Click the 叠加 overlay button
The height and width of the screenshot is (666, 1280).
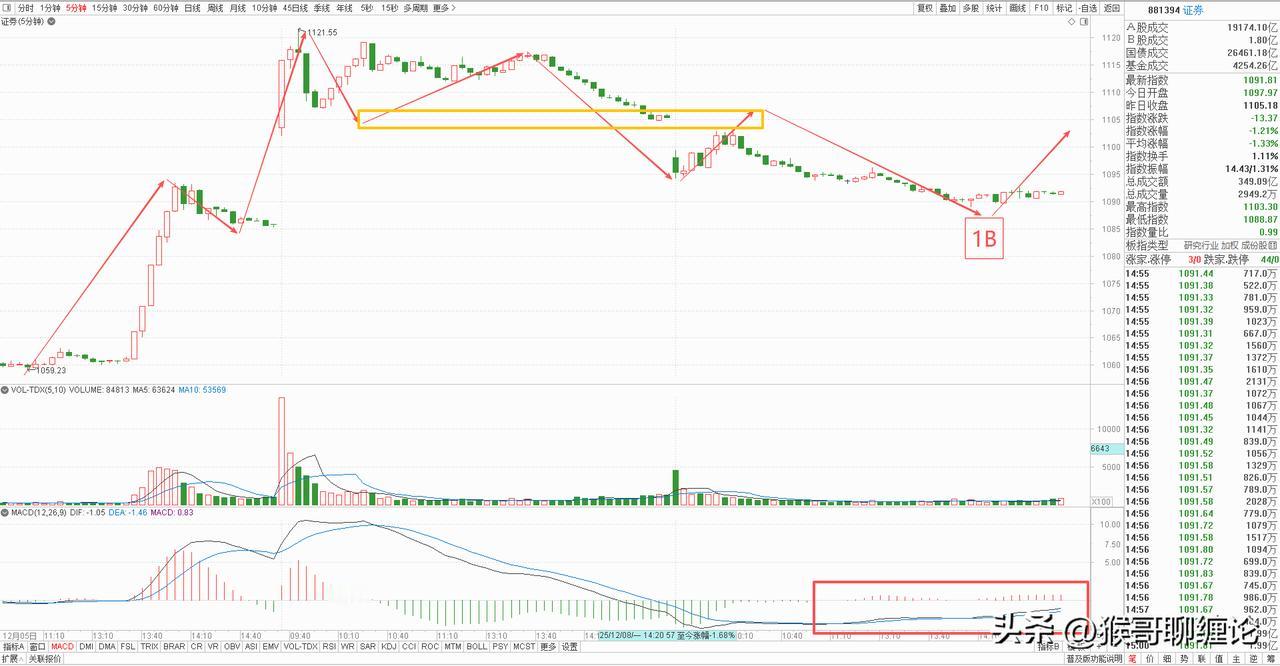point(948,7)
